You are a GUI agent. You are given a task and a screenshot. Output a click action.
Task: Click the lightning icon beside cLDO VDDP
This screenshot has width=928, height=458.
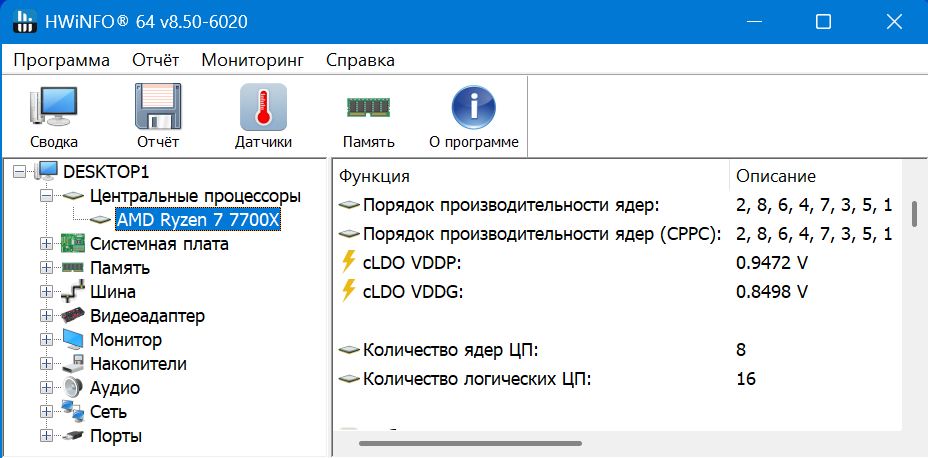pos(349,263)
